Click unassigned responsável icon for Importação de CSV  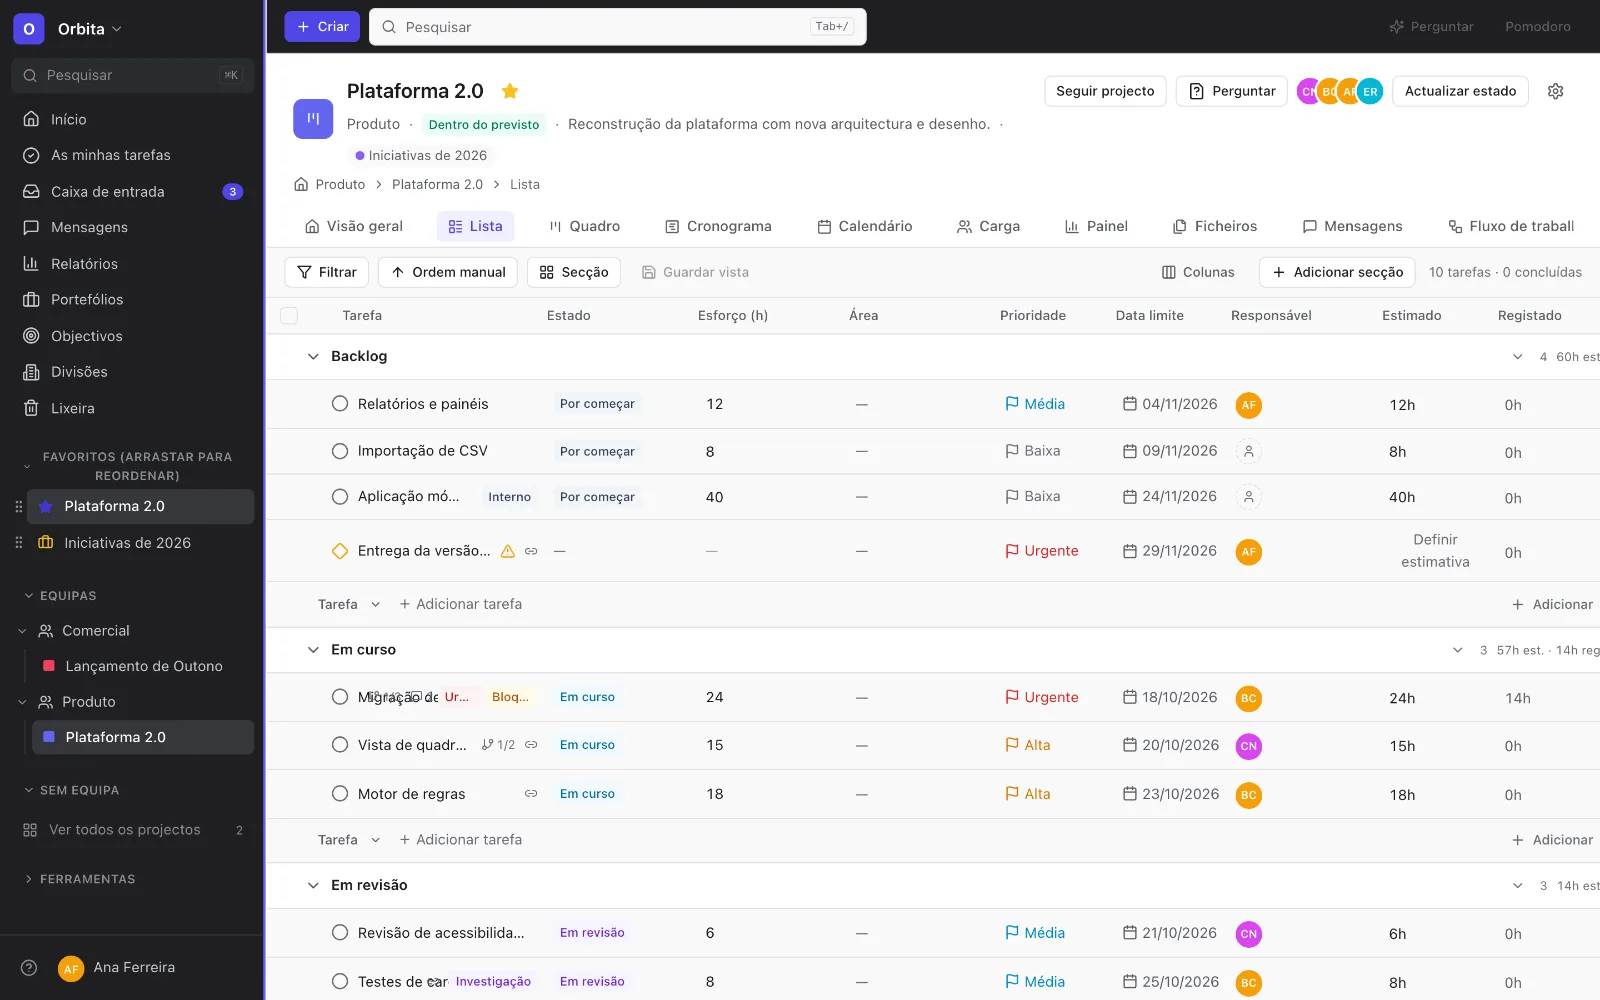point(1248,451)
